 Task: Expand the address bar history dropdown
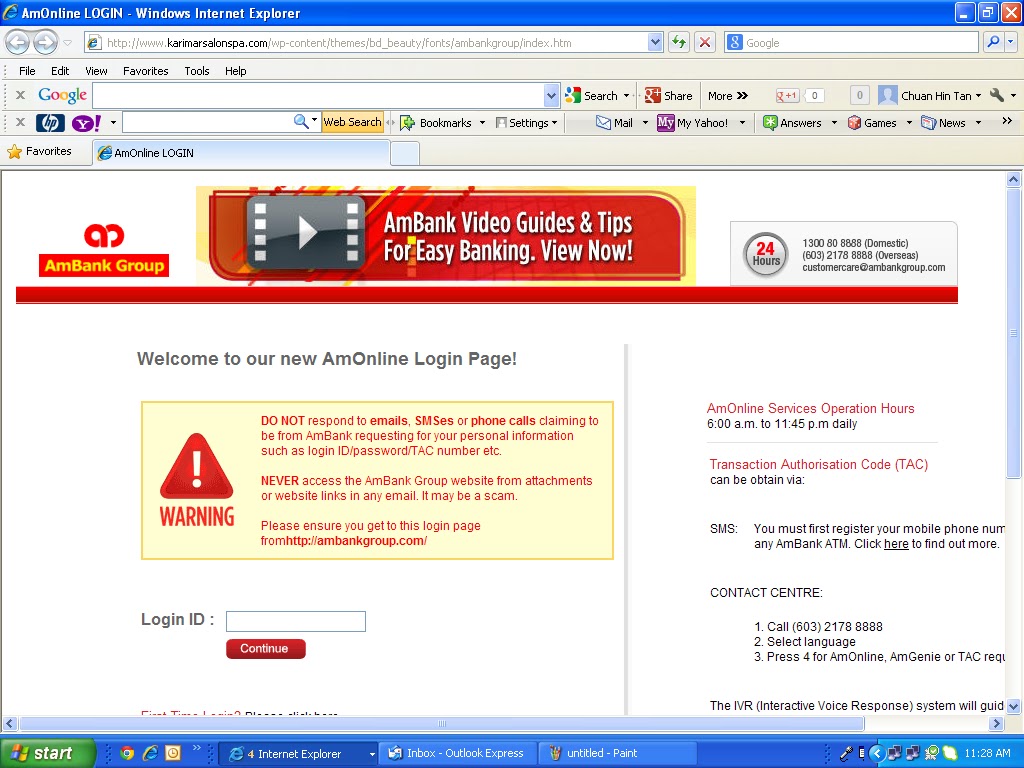655,42
